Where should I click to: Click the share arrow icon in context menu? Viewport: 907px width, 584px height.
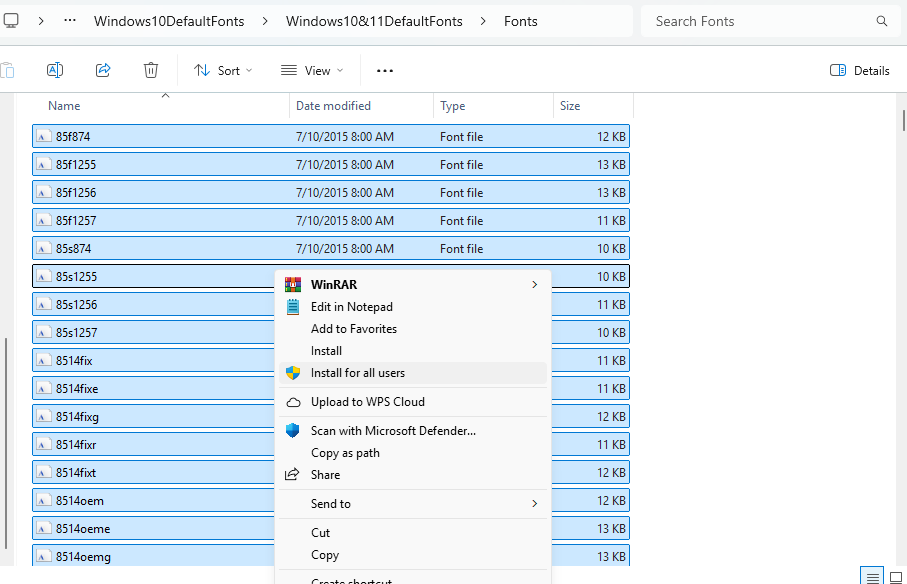[292, 474]
